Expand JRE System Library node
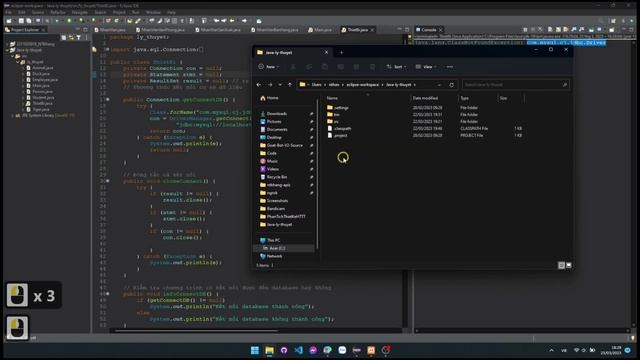Screen dimensions: 640x360 [13, 116]
